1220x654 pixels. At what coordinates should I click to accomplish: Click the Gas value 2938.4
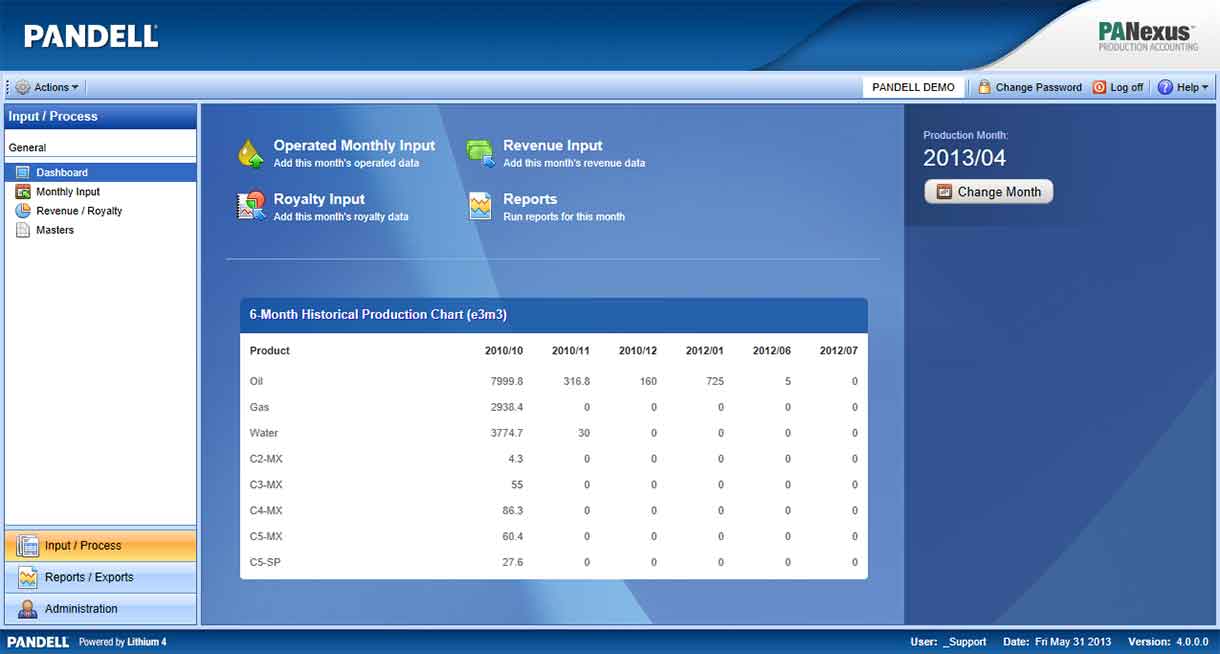coord(507,407)
